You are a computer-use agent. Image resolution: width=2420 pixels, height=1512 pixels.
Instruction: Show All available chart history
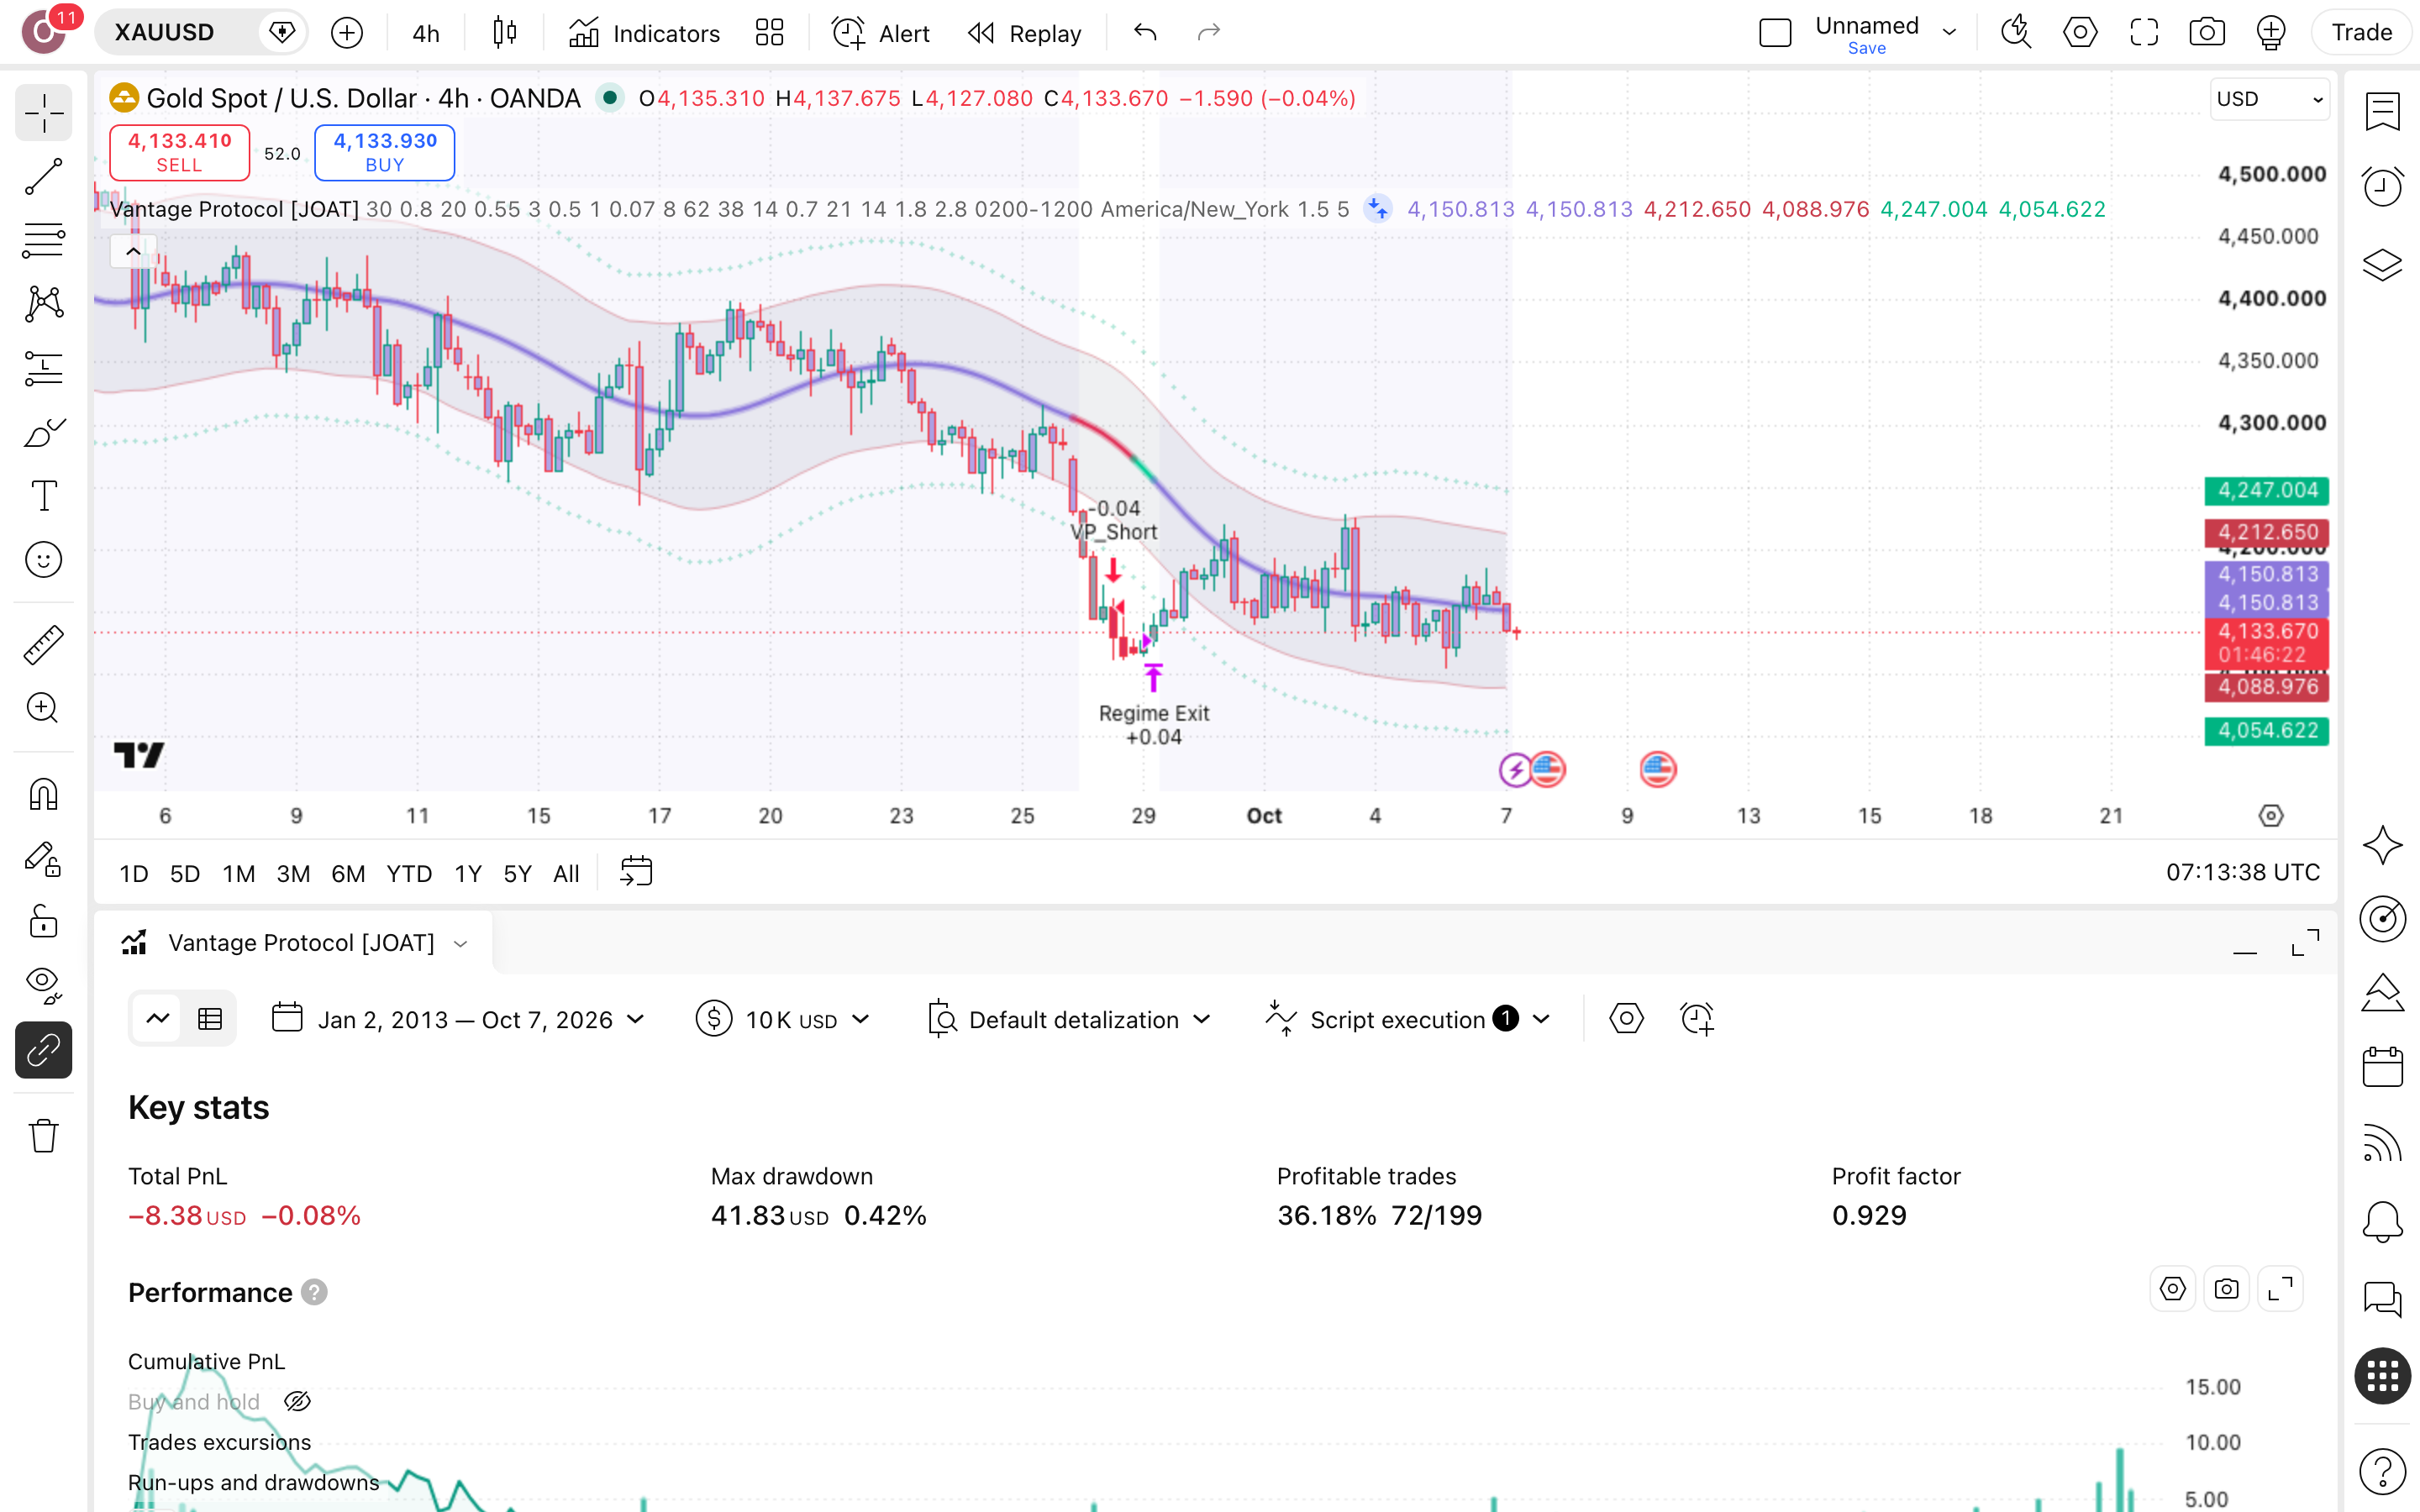[566, 873]
